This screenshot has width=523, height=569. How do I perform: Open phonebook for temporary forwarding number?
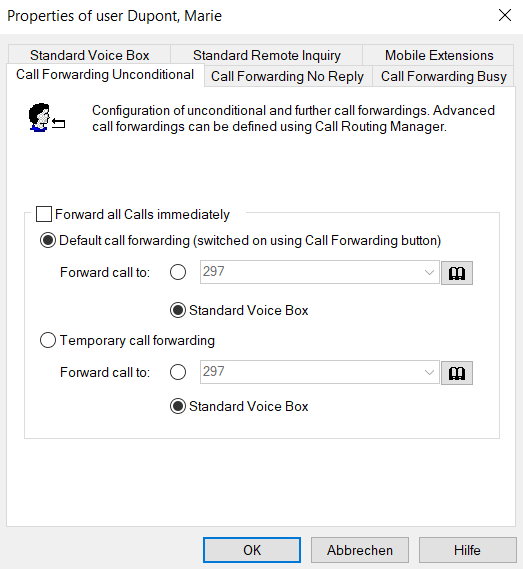click(457, 373)
